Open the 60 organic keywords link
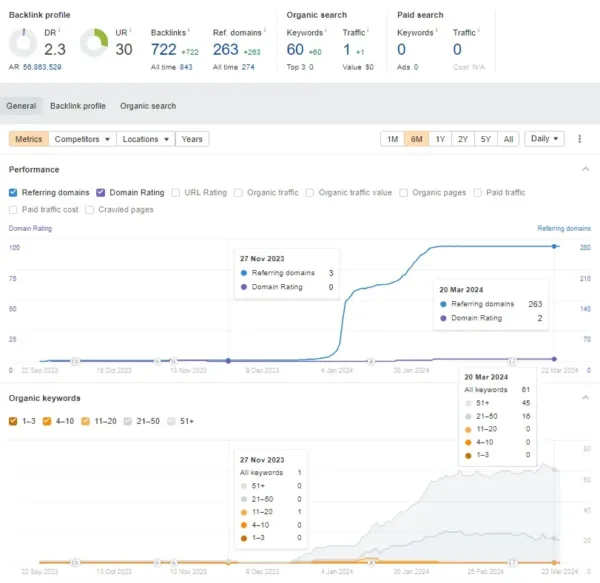 coord(295,49)
